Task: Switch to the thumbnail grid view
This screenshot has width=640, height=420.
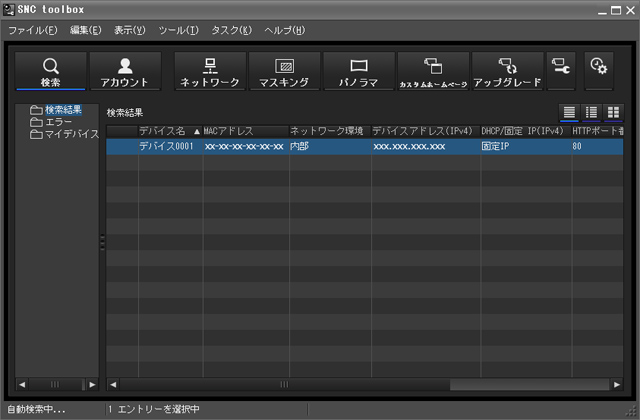Action: pyautogui.click(x=612, y=112)
